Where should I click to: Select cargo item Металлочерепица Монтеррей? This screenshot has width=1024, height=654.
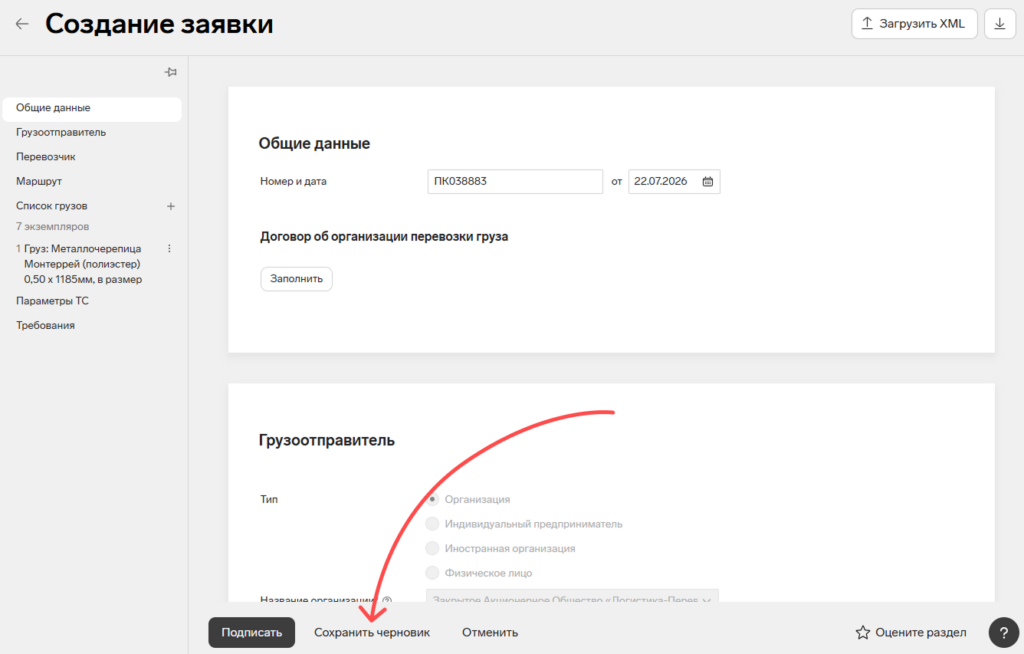(x=82, y=264)
